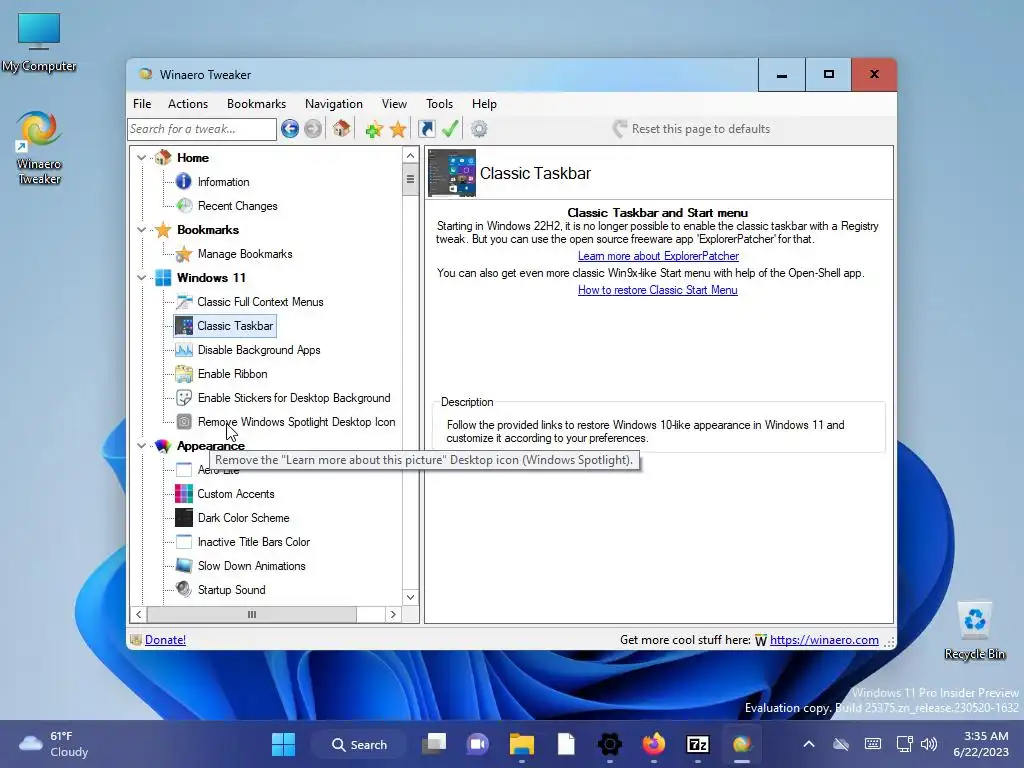Click tree scrollbar down arrow
The height and width of the screenshot is (768, 1024).
(410, 597)
